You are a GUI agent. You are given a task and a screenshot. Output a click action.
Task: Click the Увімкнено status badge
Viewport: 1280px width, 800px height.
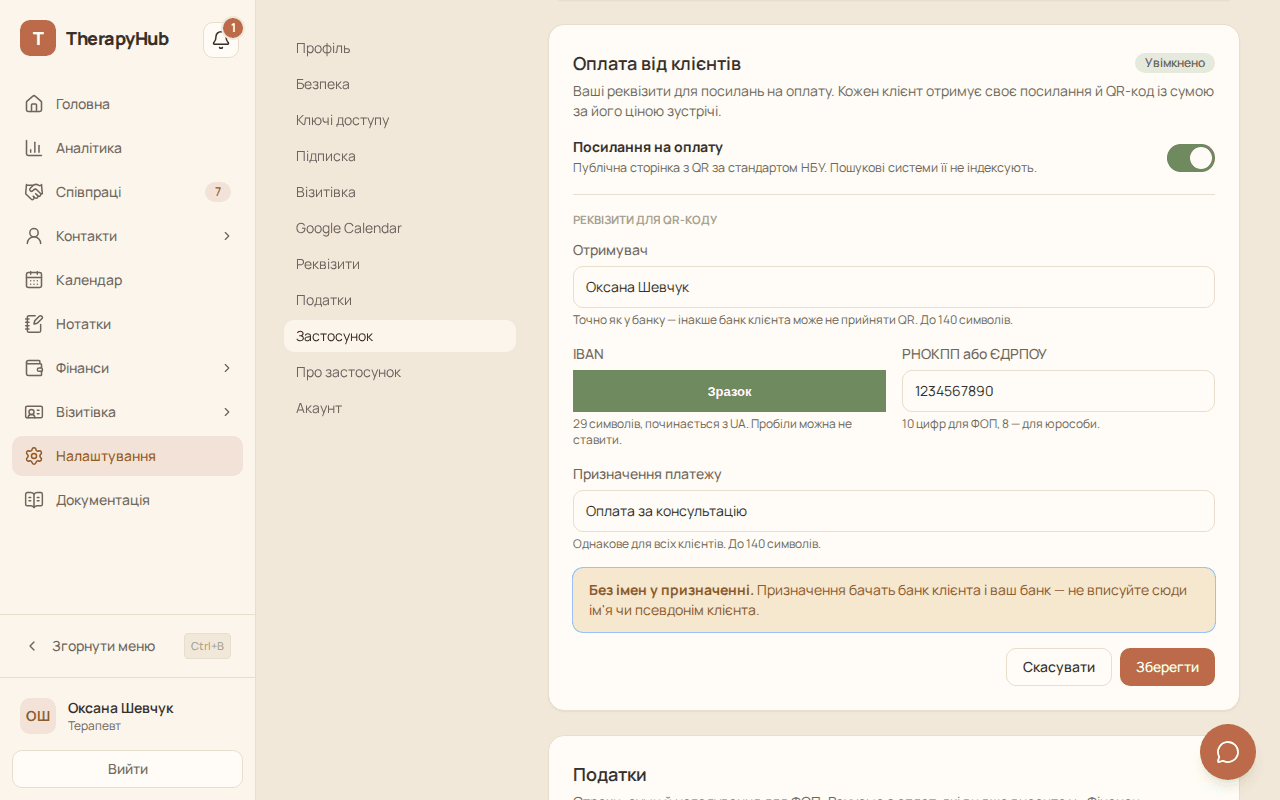click(1175, 63)
